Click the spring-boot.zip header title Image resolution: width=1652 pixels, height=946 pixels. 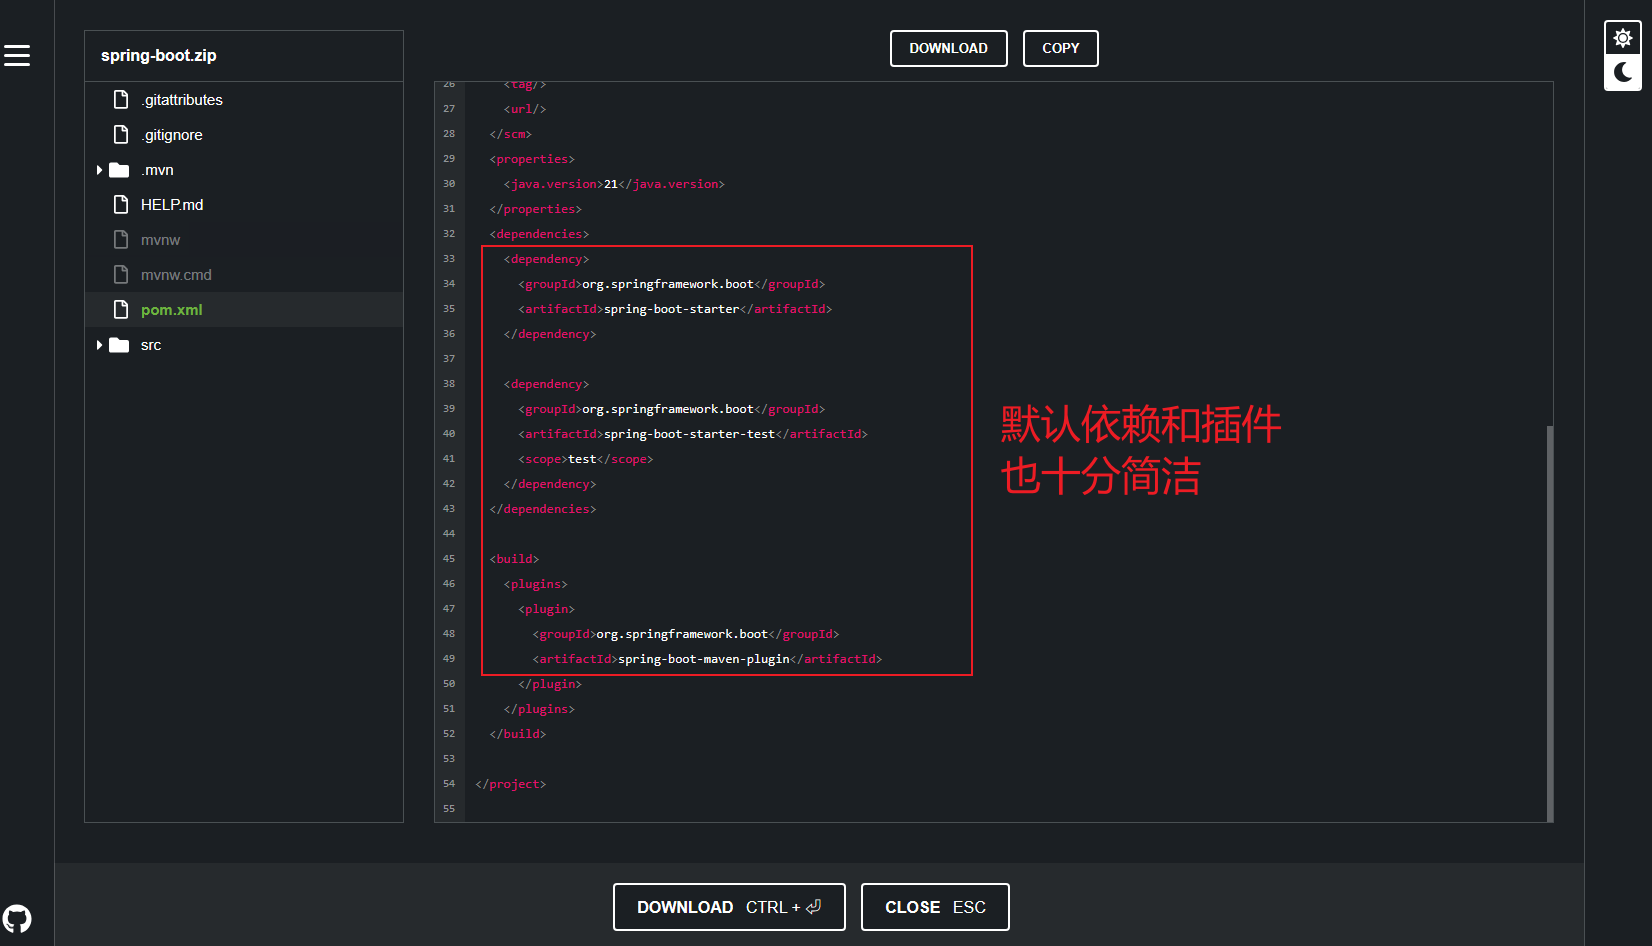click(x=158, y=56)
